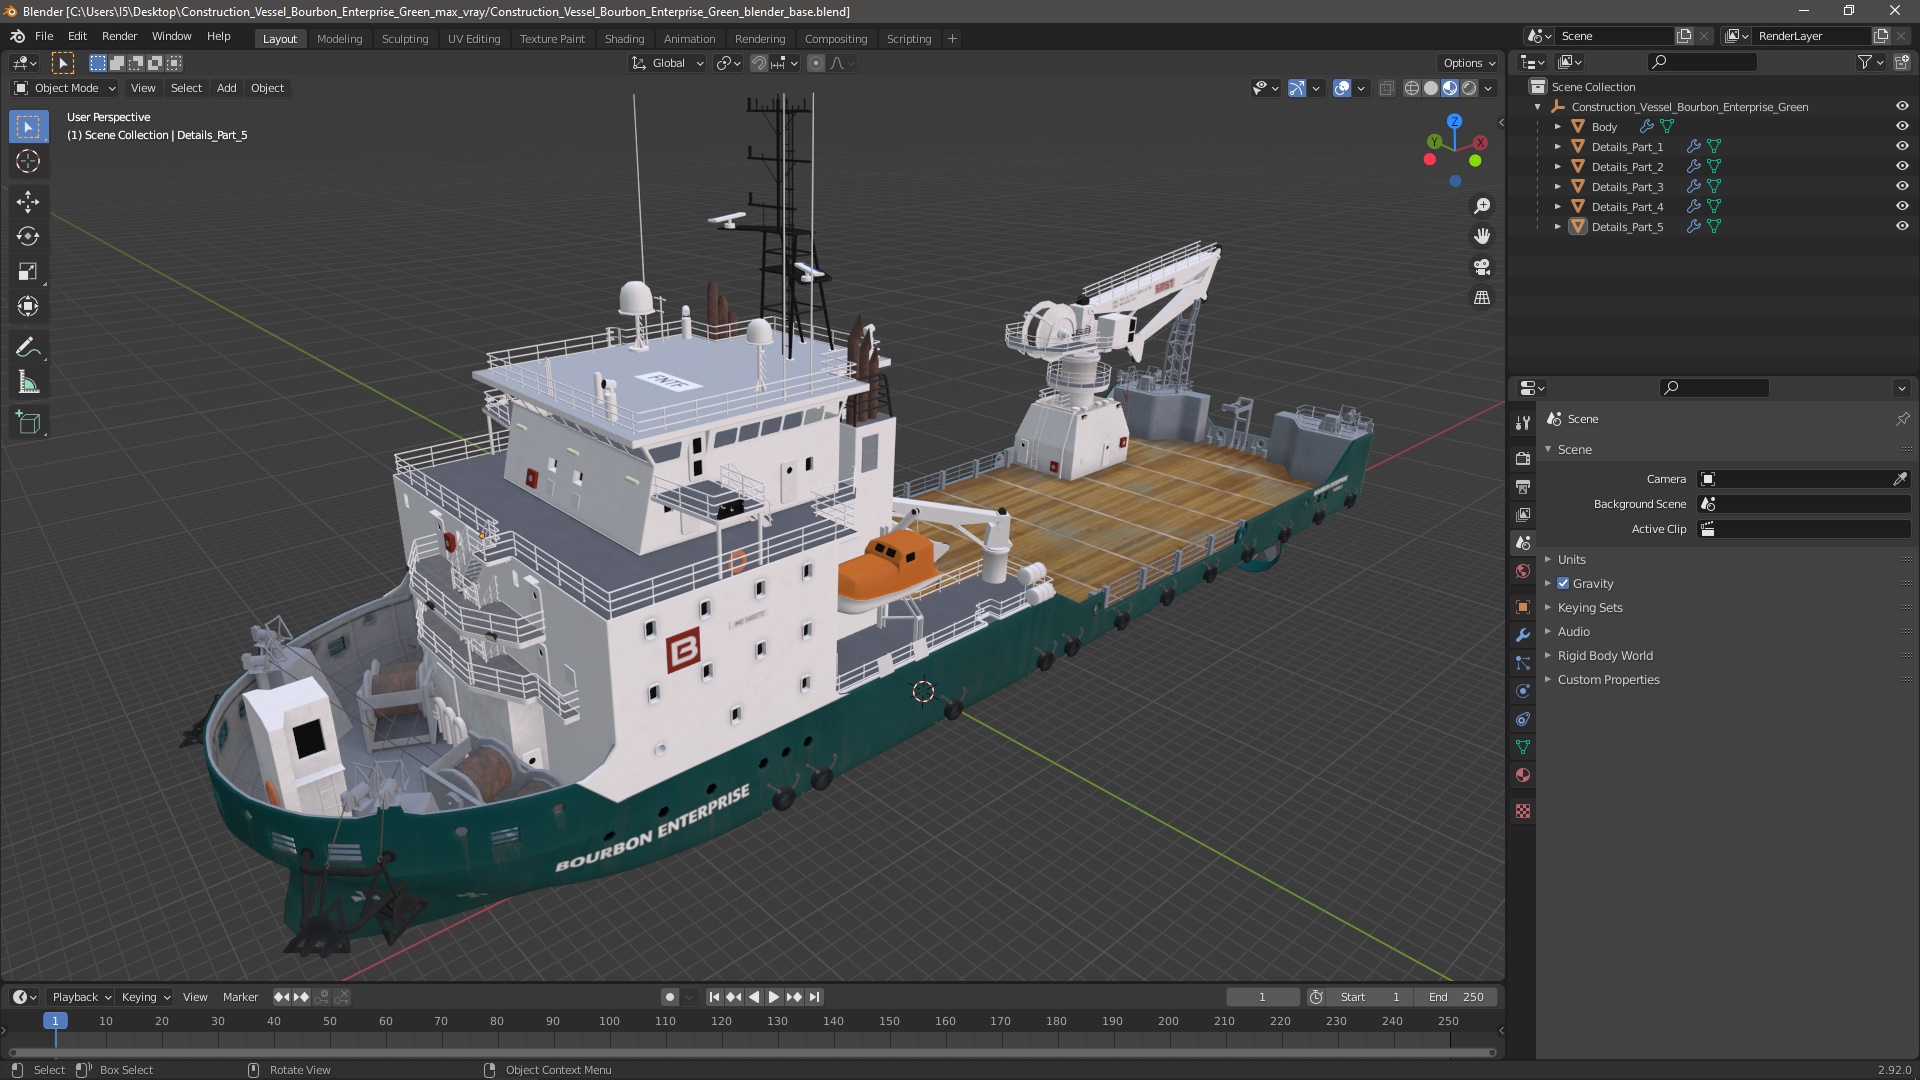Open the Modifier properties tab
1920x1080 pixels.
[1523, 635]
